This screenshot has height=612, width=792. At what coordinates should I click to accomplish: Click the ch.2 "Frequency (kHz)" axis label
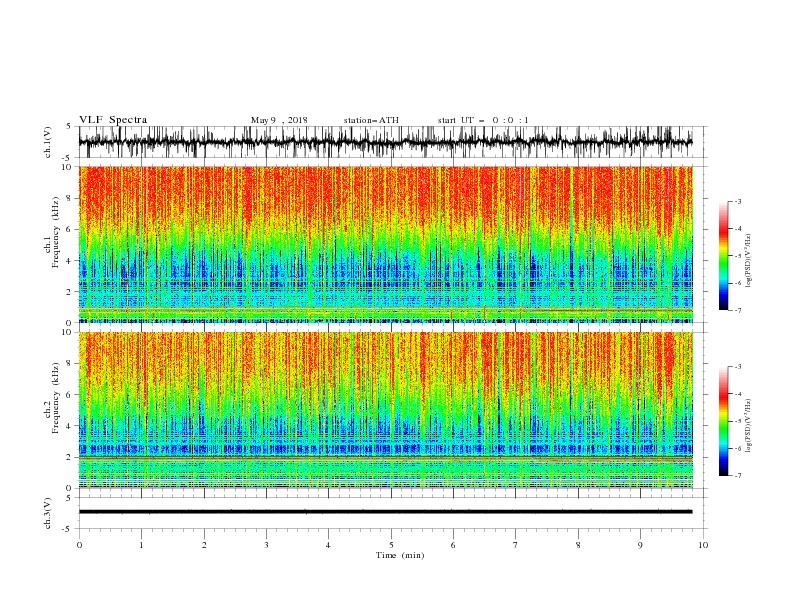point(55,398)
